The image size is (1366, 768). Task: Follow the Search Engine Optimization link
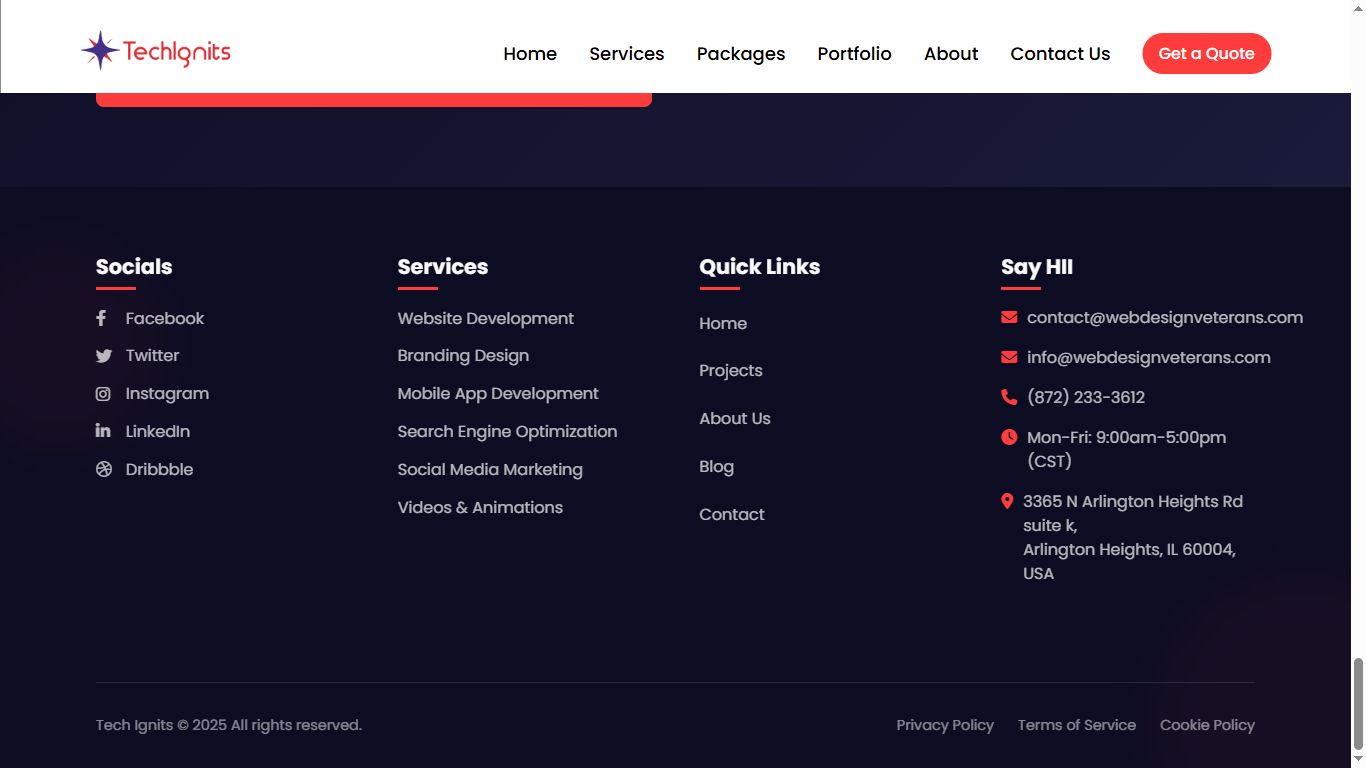pos(507,431)
